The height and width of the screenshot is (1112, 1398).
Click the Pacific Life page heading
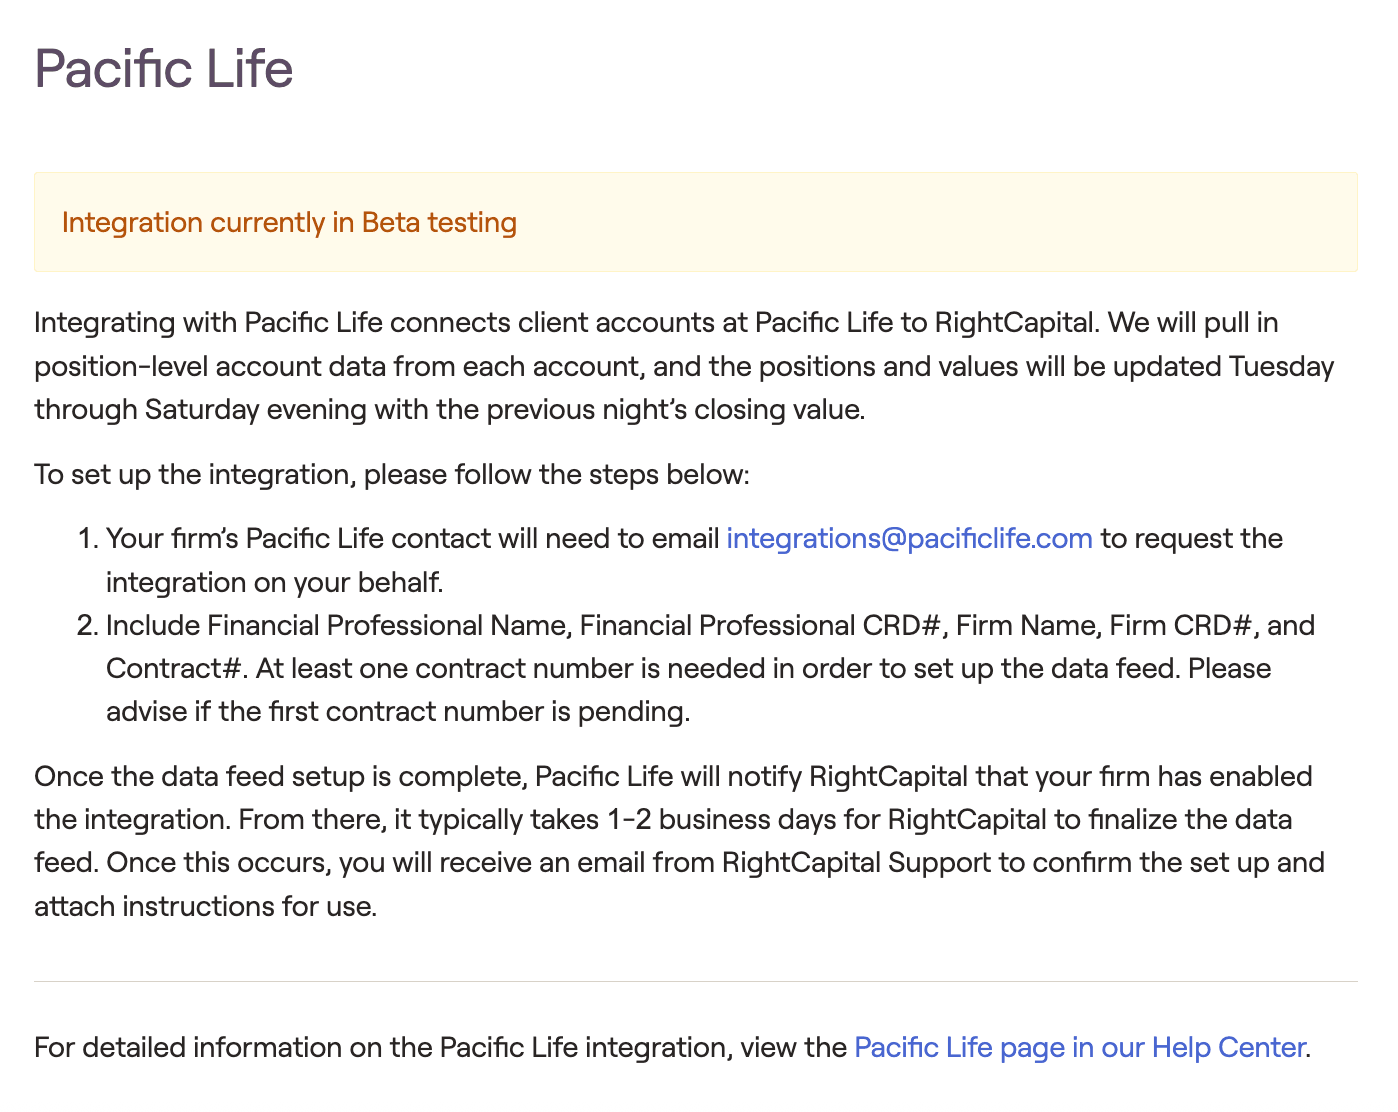coord(164,69)
